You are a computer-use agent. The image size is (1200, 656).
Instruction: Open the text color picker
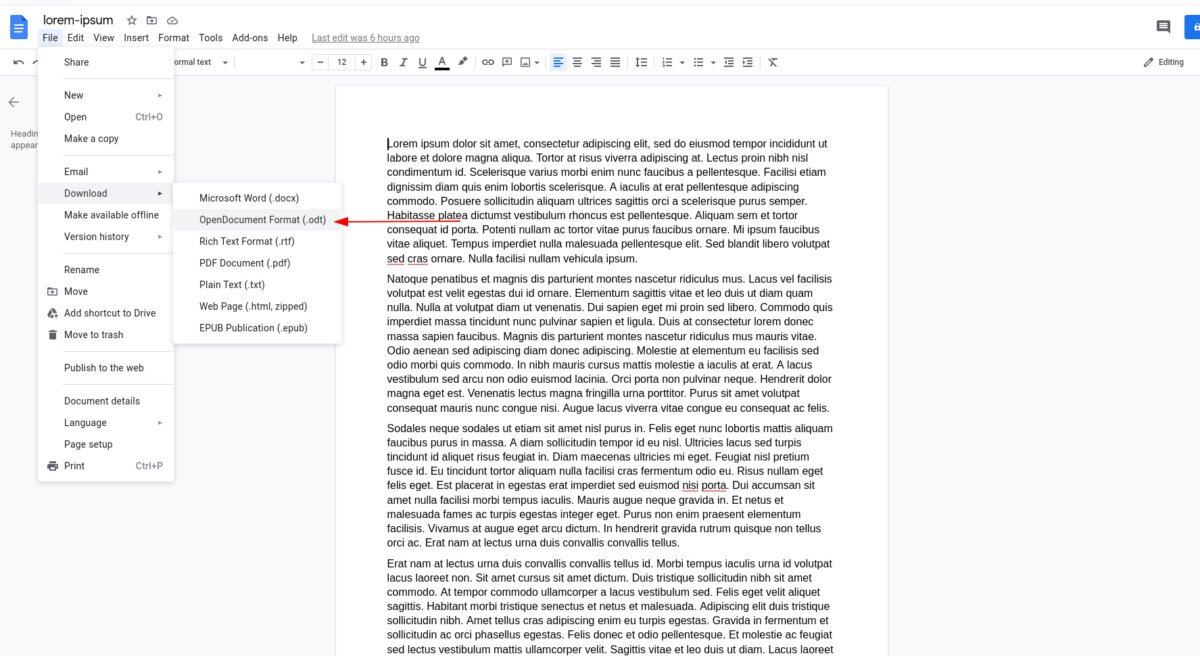[442, 62]
